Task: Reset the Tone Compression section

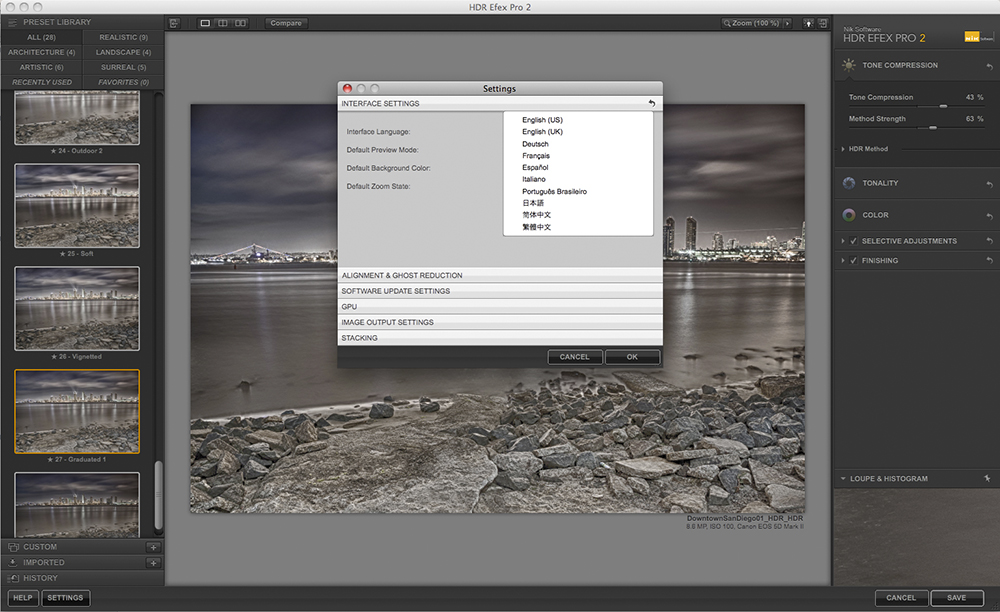Action: 988,66
